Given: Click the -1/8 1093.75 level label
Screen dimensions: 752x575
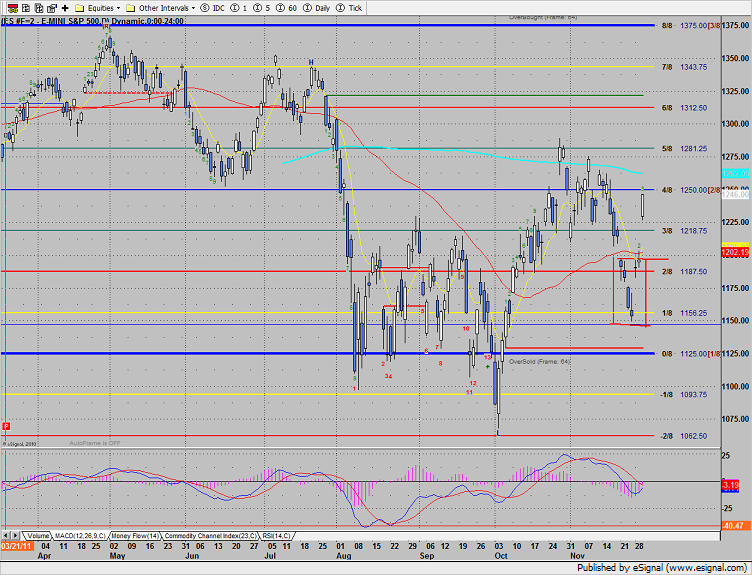Looking at the screenshot, I should click(683, 395).
